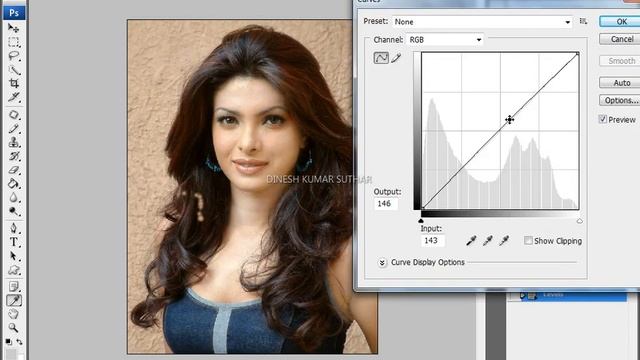Image resolution: width=640 pixels, height=360 pixels.
Task: Expand the Levels layer triangle in Layers panel
Action: tap(522, 296)
